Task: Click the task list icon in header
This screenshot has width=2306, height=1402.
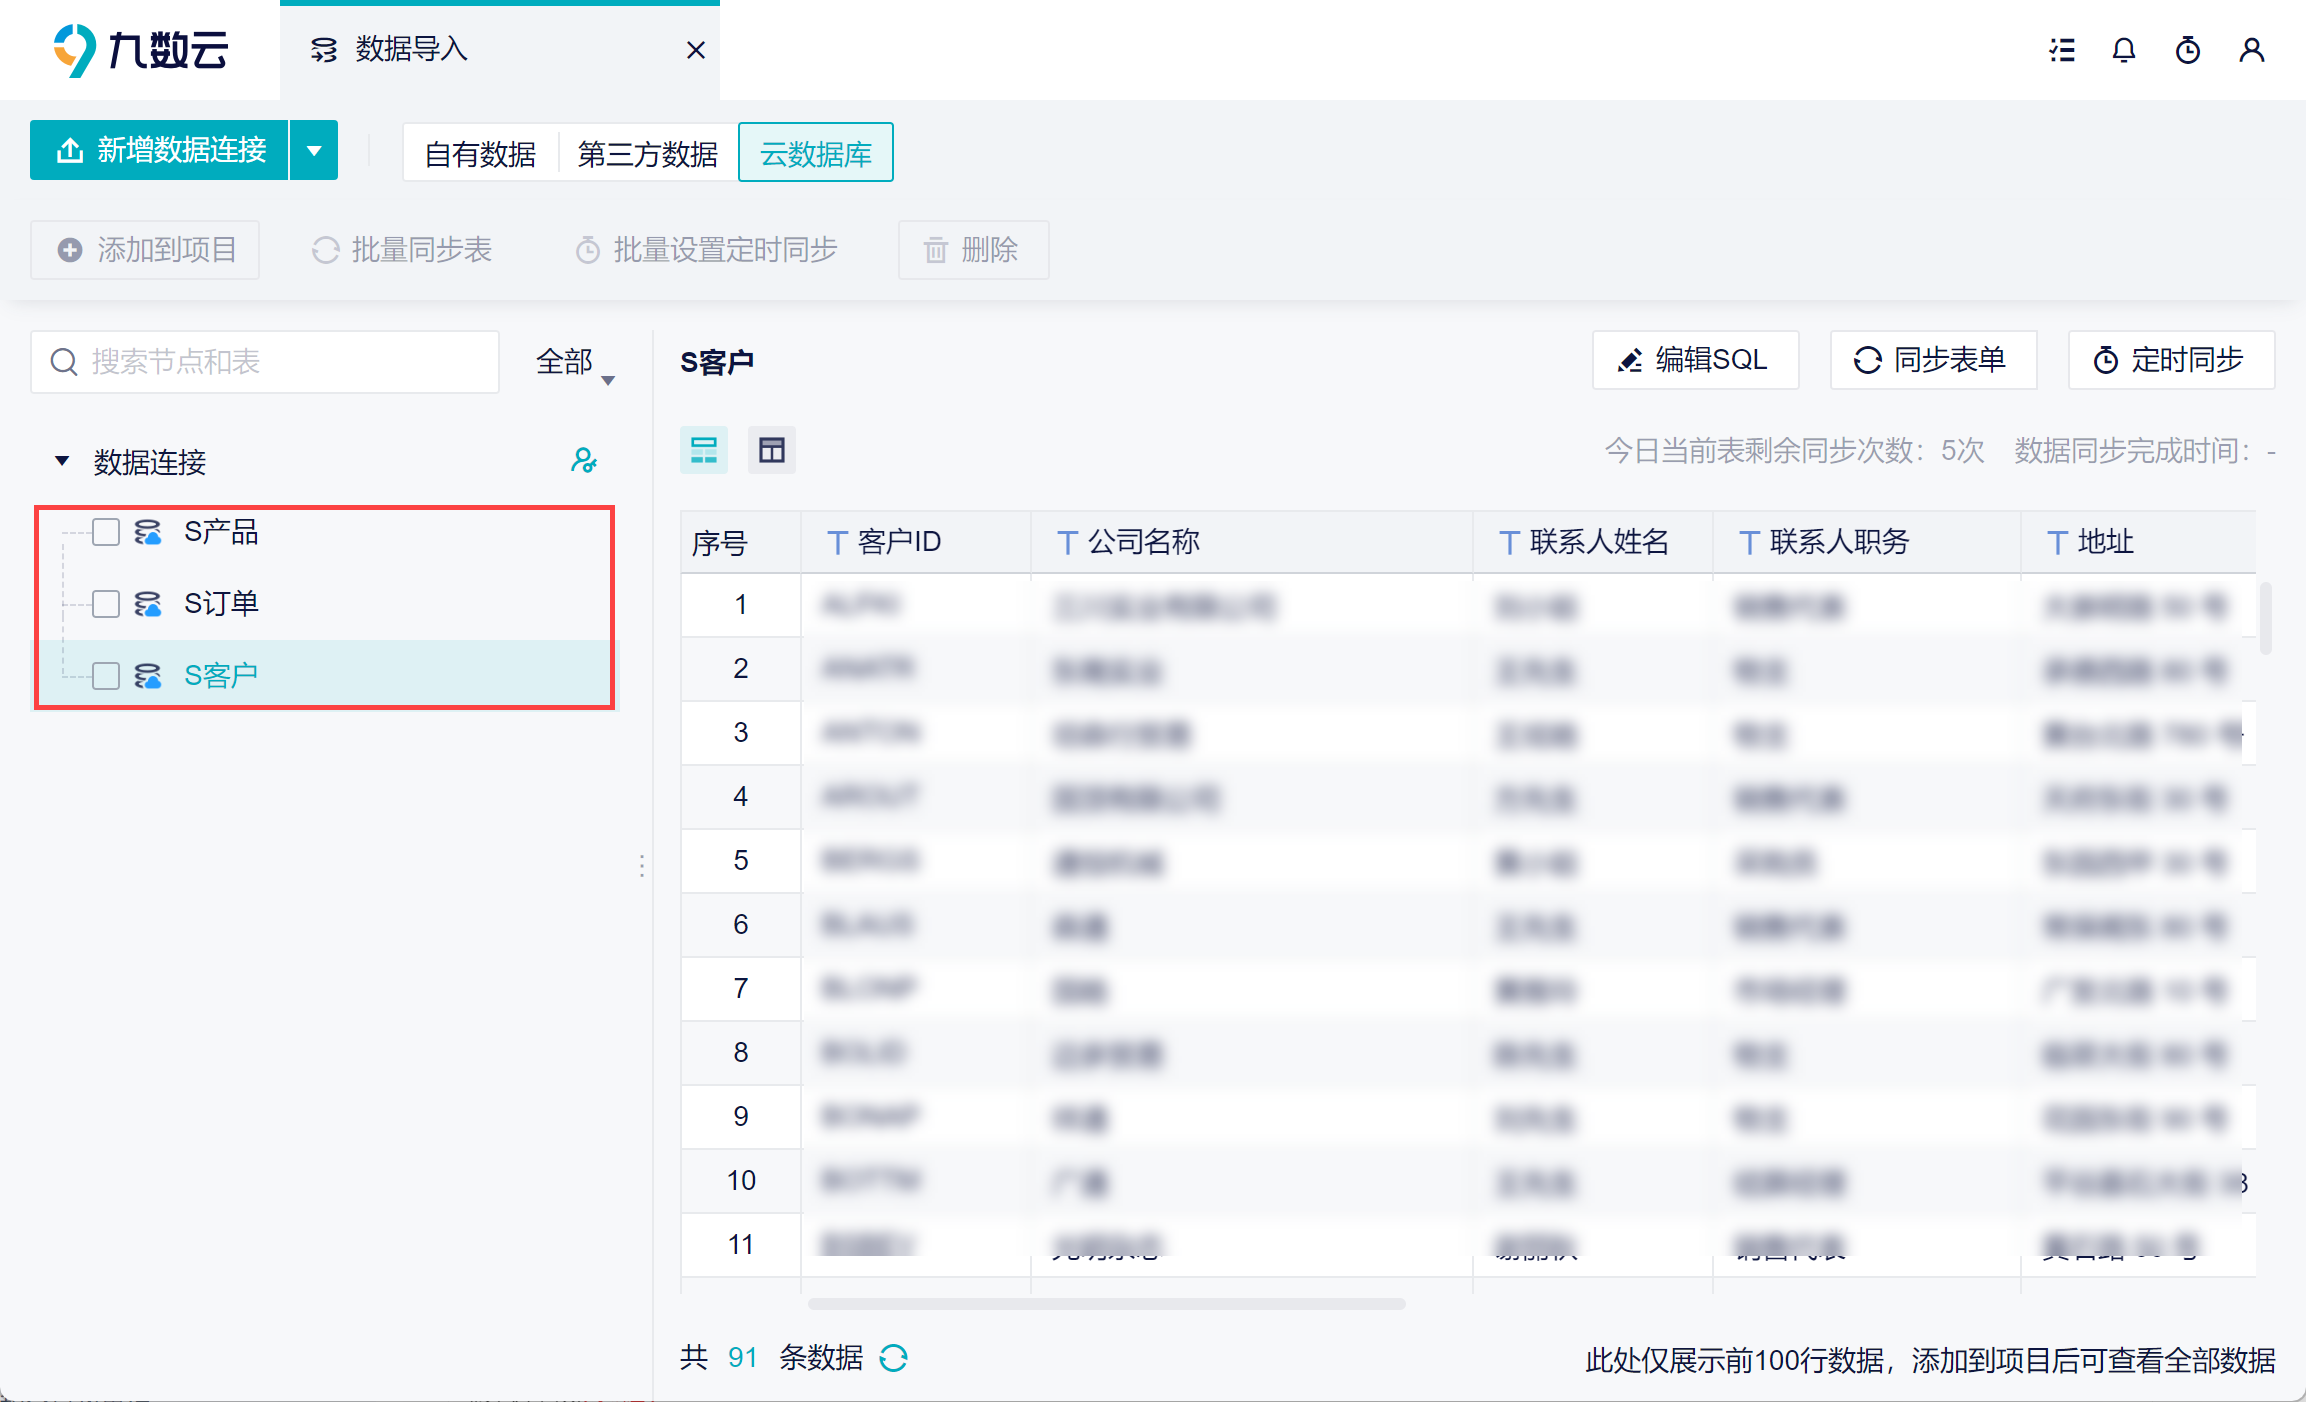Action: click(x=2061, y=50)
